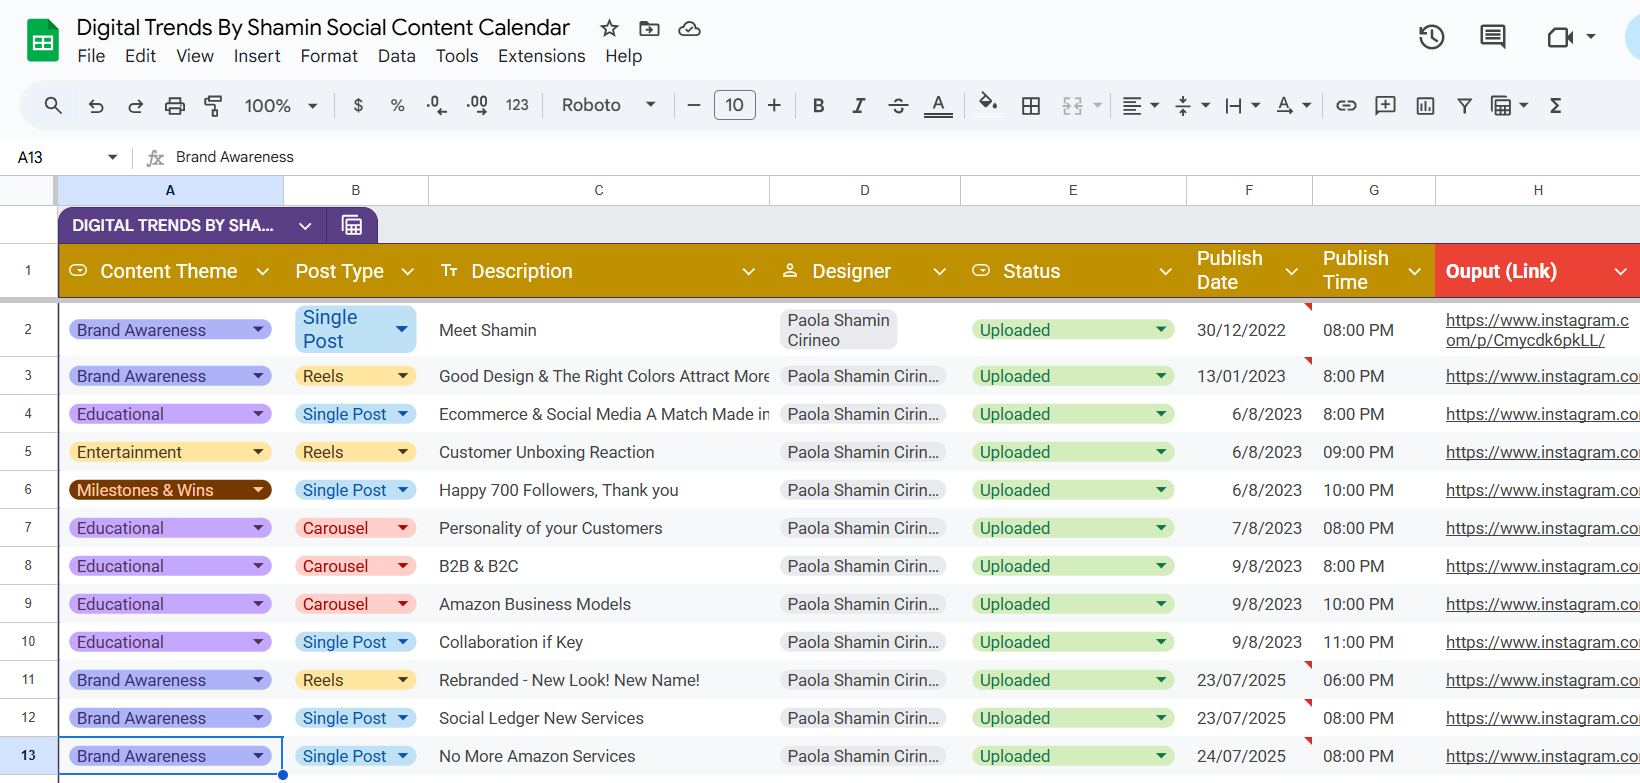
Task: Toggle bold formatting
Action: coord(818,105)
